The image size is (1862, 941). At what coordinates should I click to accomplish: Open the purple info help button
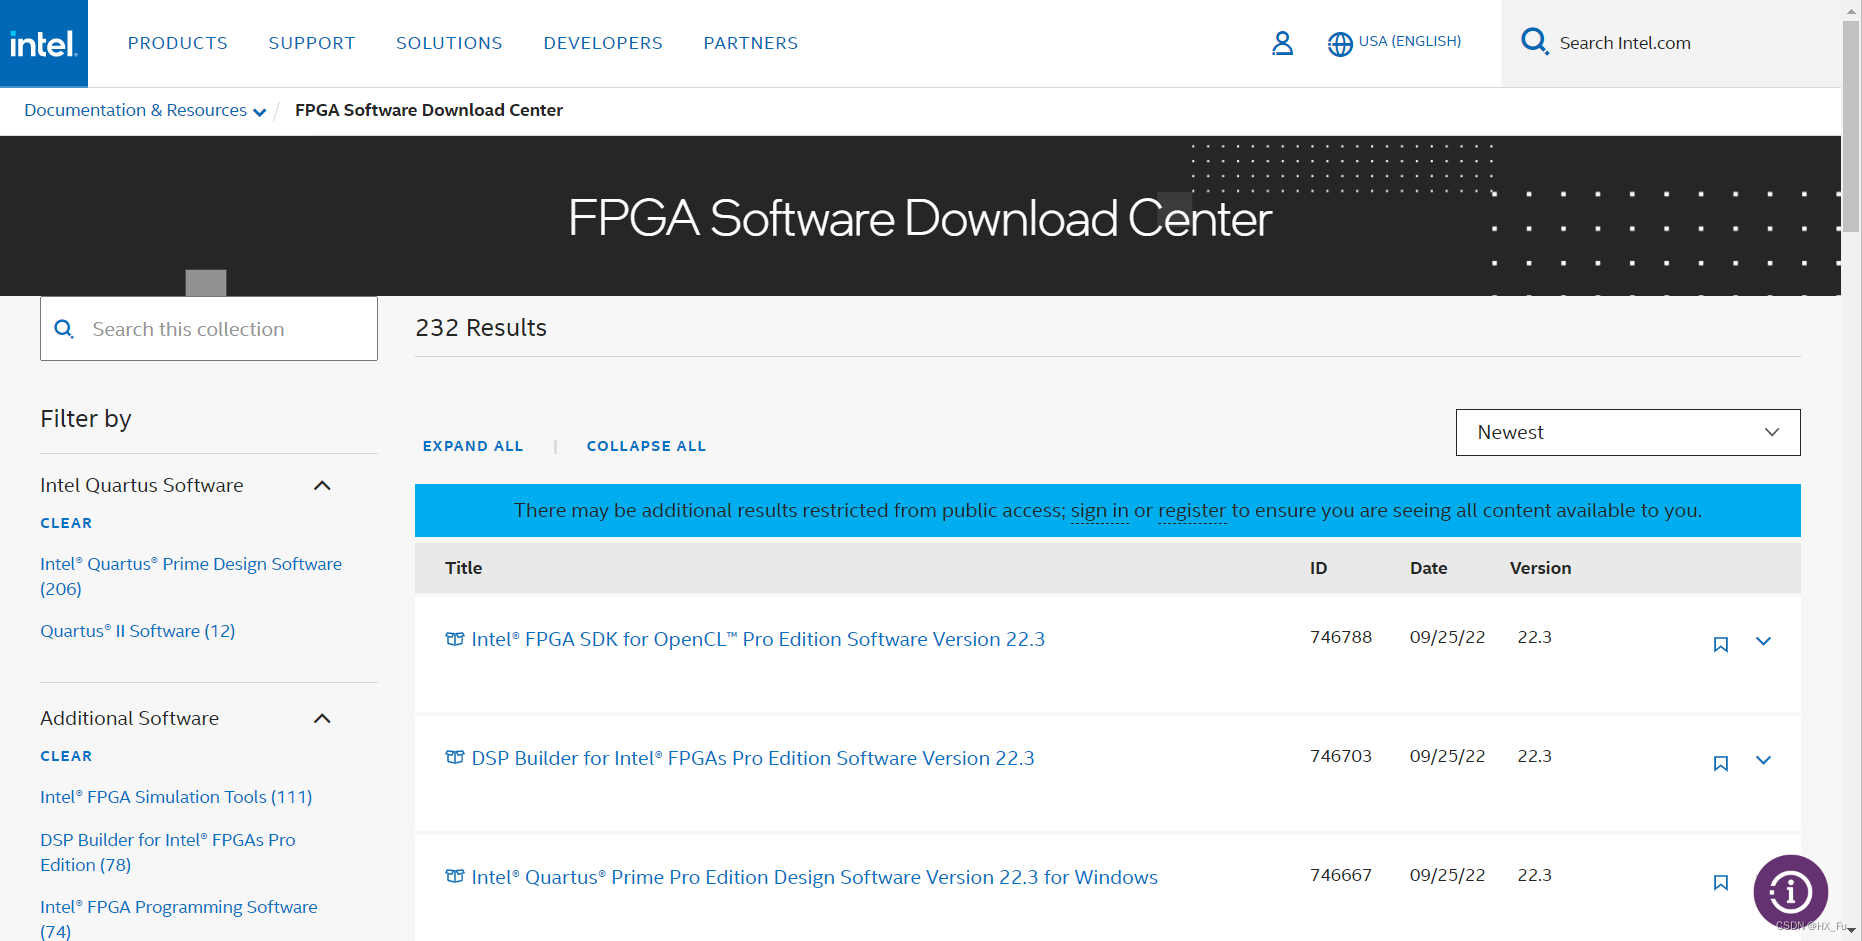(1790, 891)
